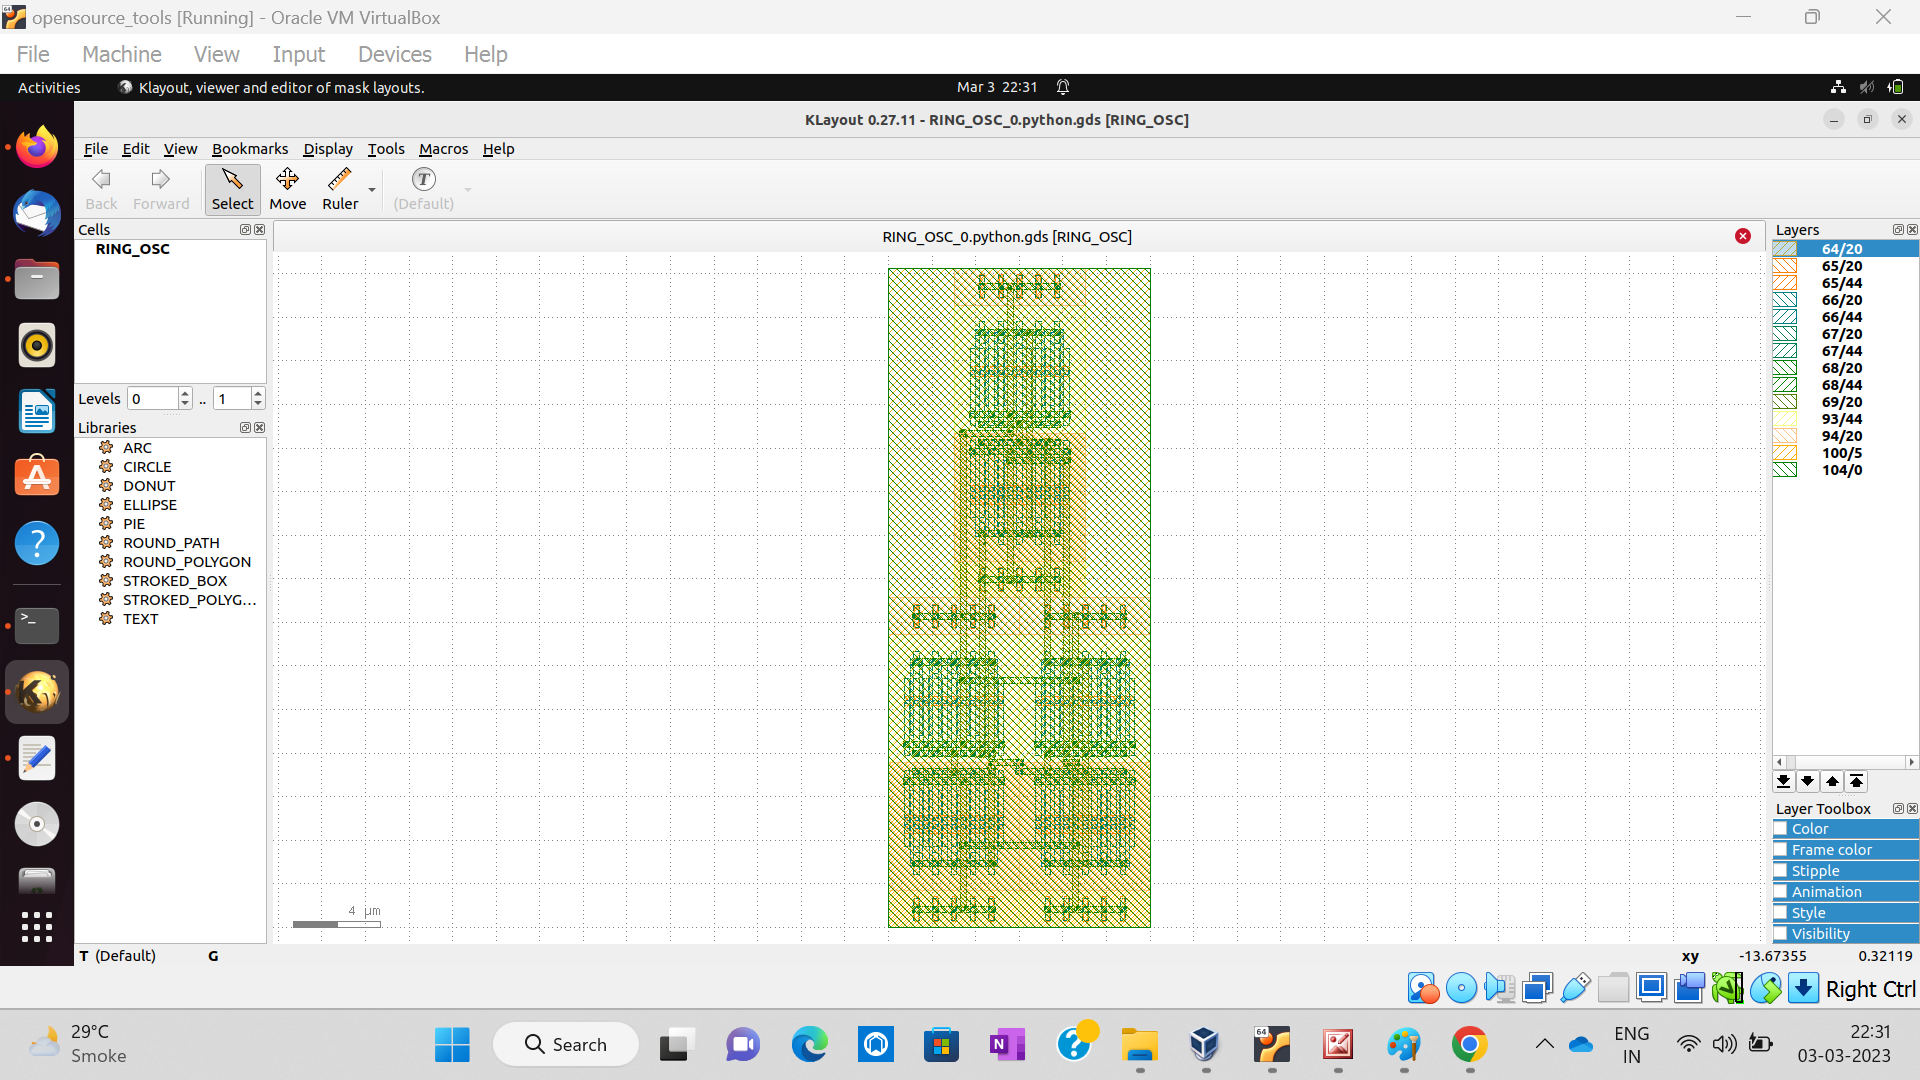Move layer to bottom arrow button
Image resolution: width=1920 pixels, height=1080 pixels.
(1783, 782)
